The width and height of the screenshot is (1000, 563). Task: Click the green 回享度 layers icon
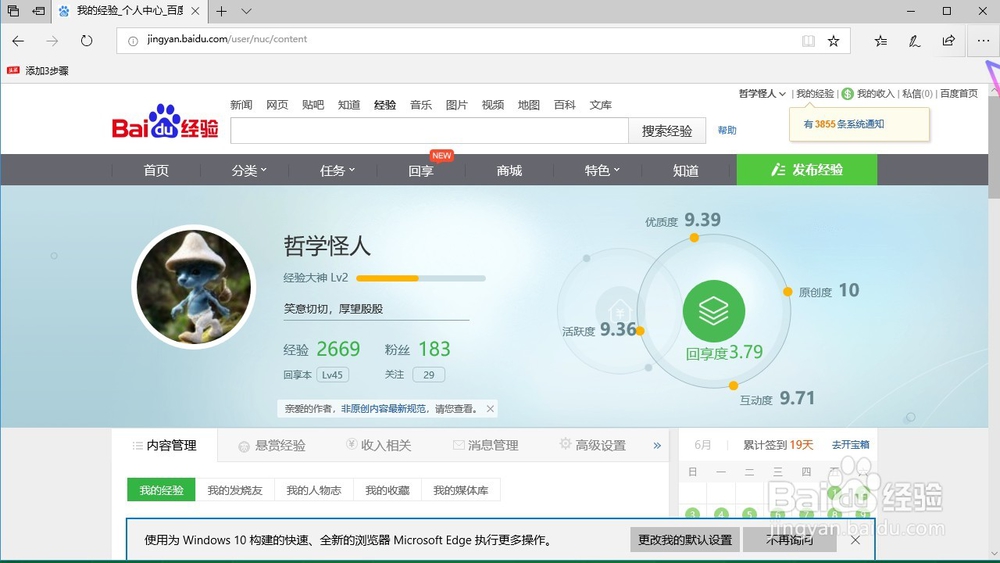tap(714, 311)
